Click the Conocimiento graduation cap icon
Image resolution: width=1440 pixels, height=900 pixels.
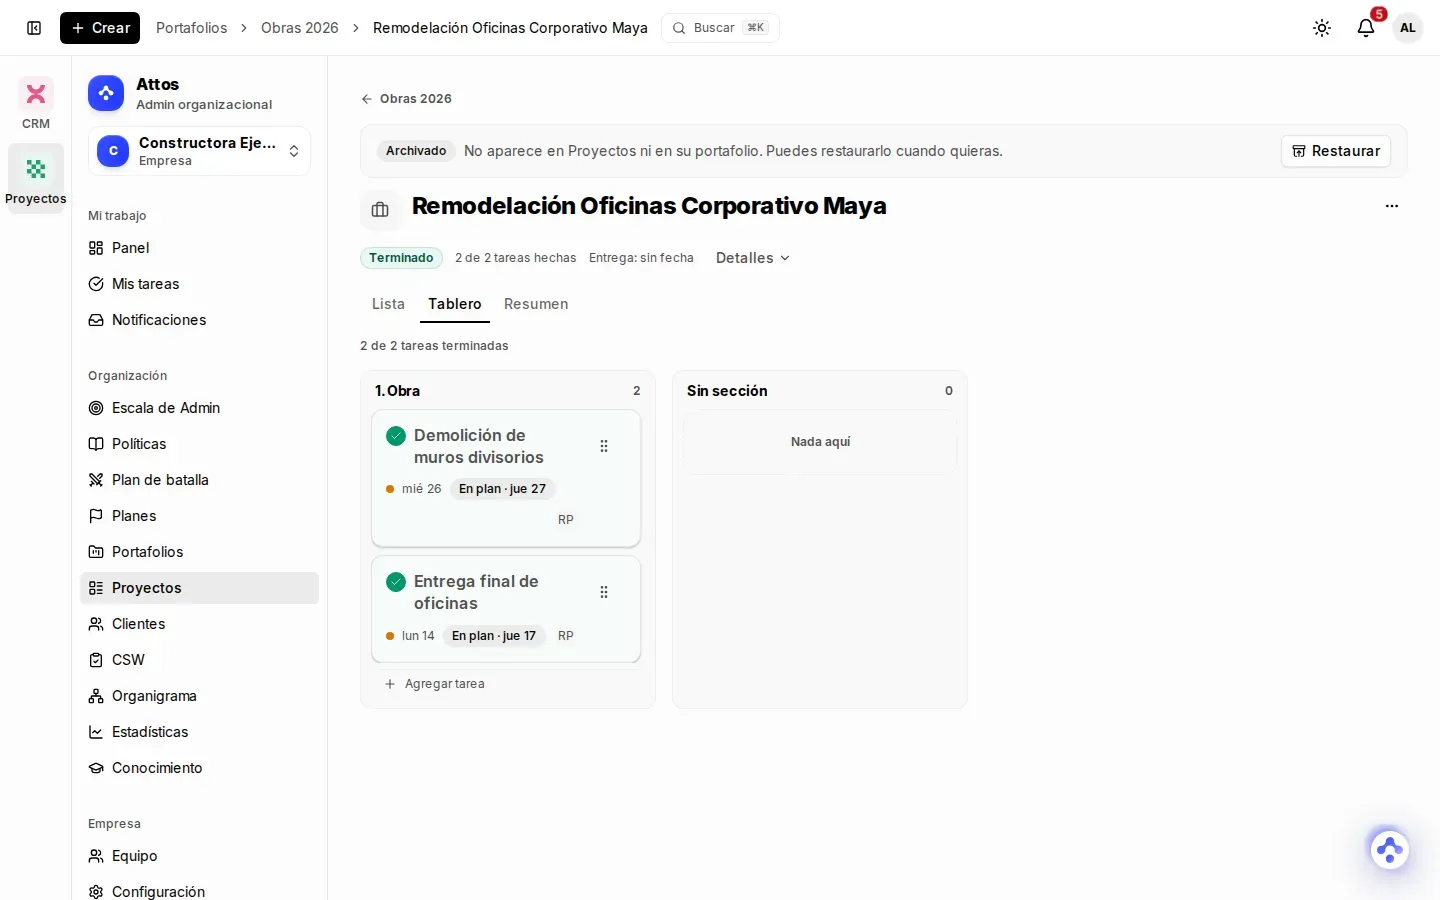click(96, 768)
